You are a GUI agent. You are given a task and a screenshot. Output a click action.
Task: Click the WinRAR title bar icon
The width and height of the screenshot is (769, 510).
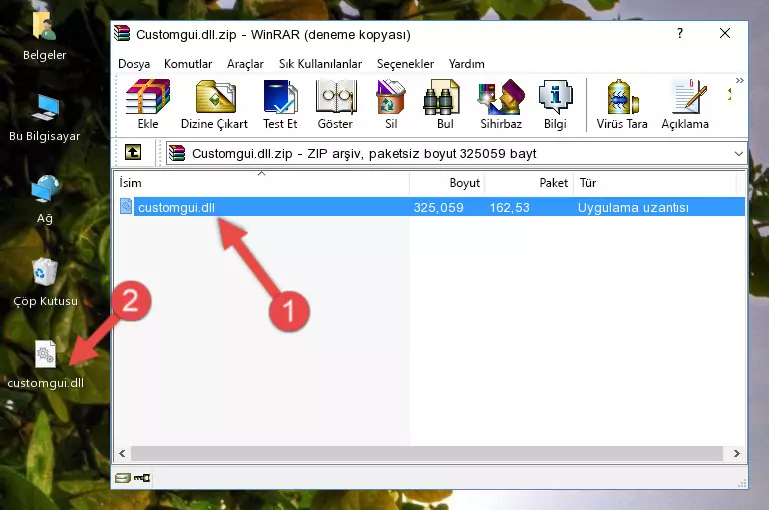pos(122,34)
